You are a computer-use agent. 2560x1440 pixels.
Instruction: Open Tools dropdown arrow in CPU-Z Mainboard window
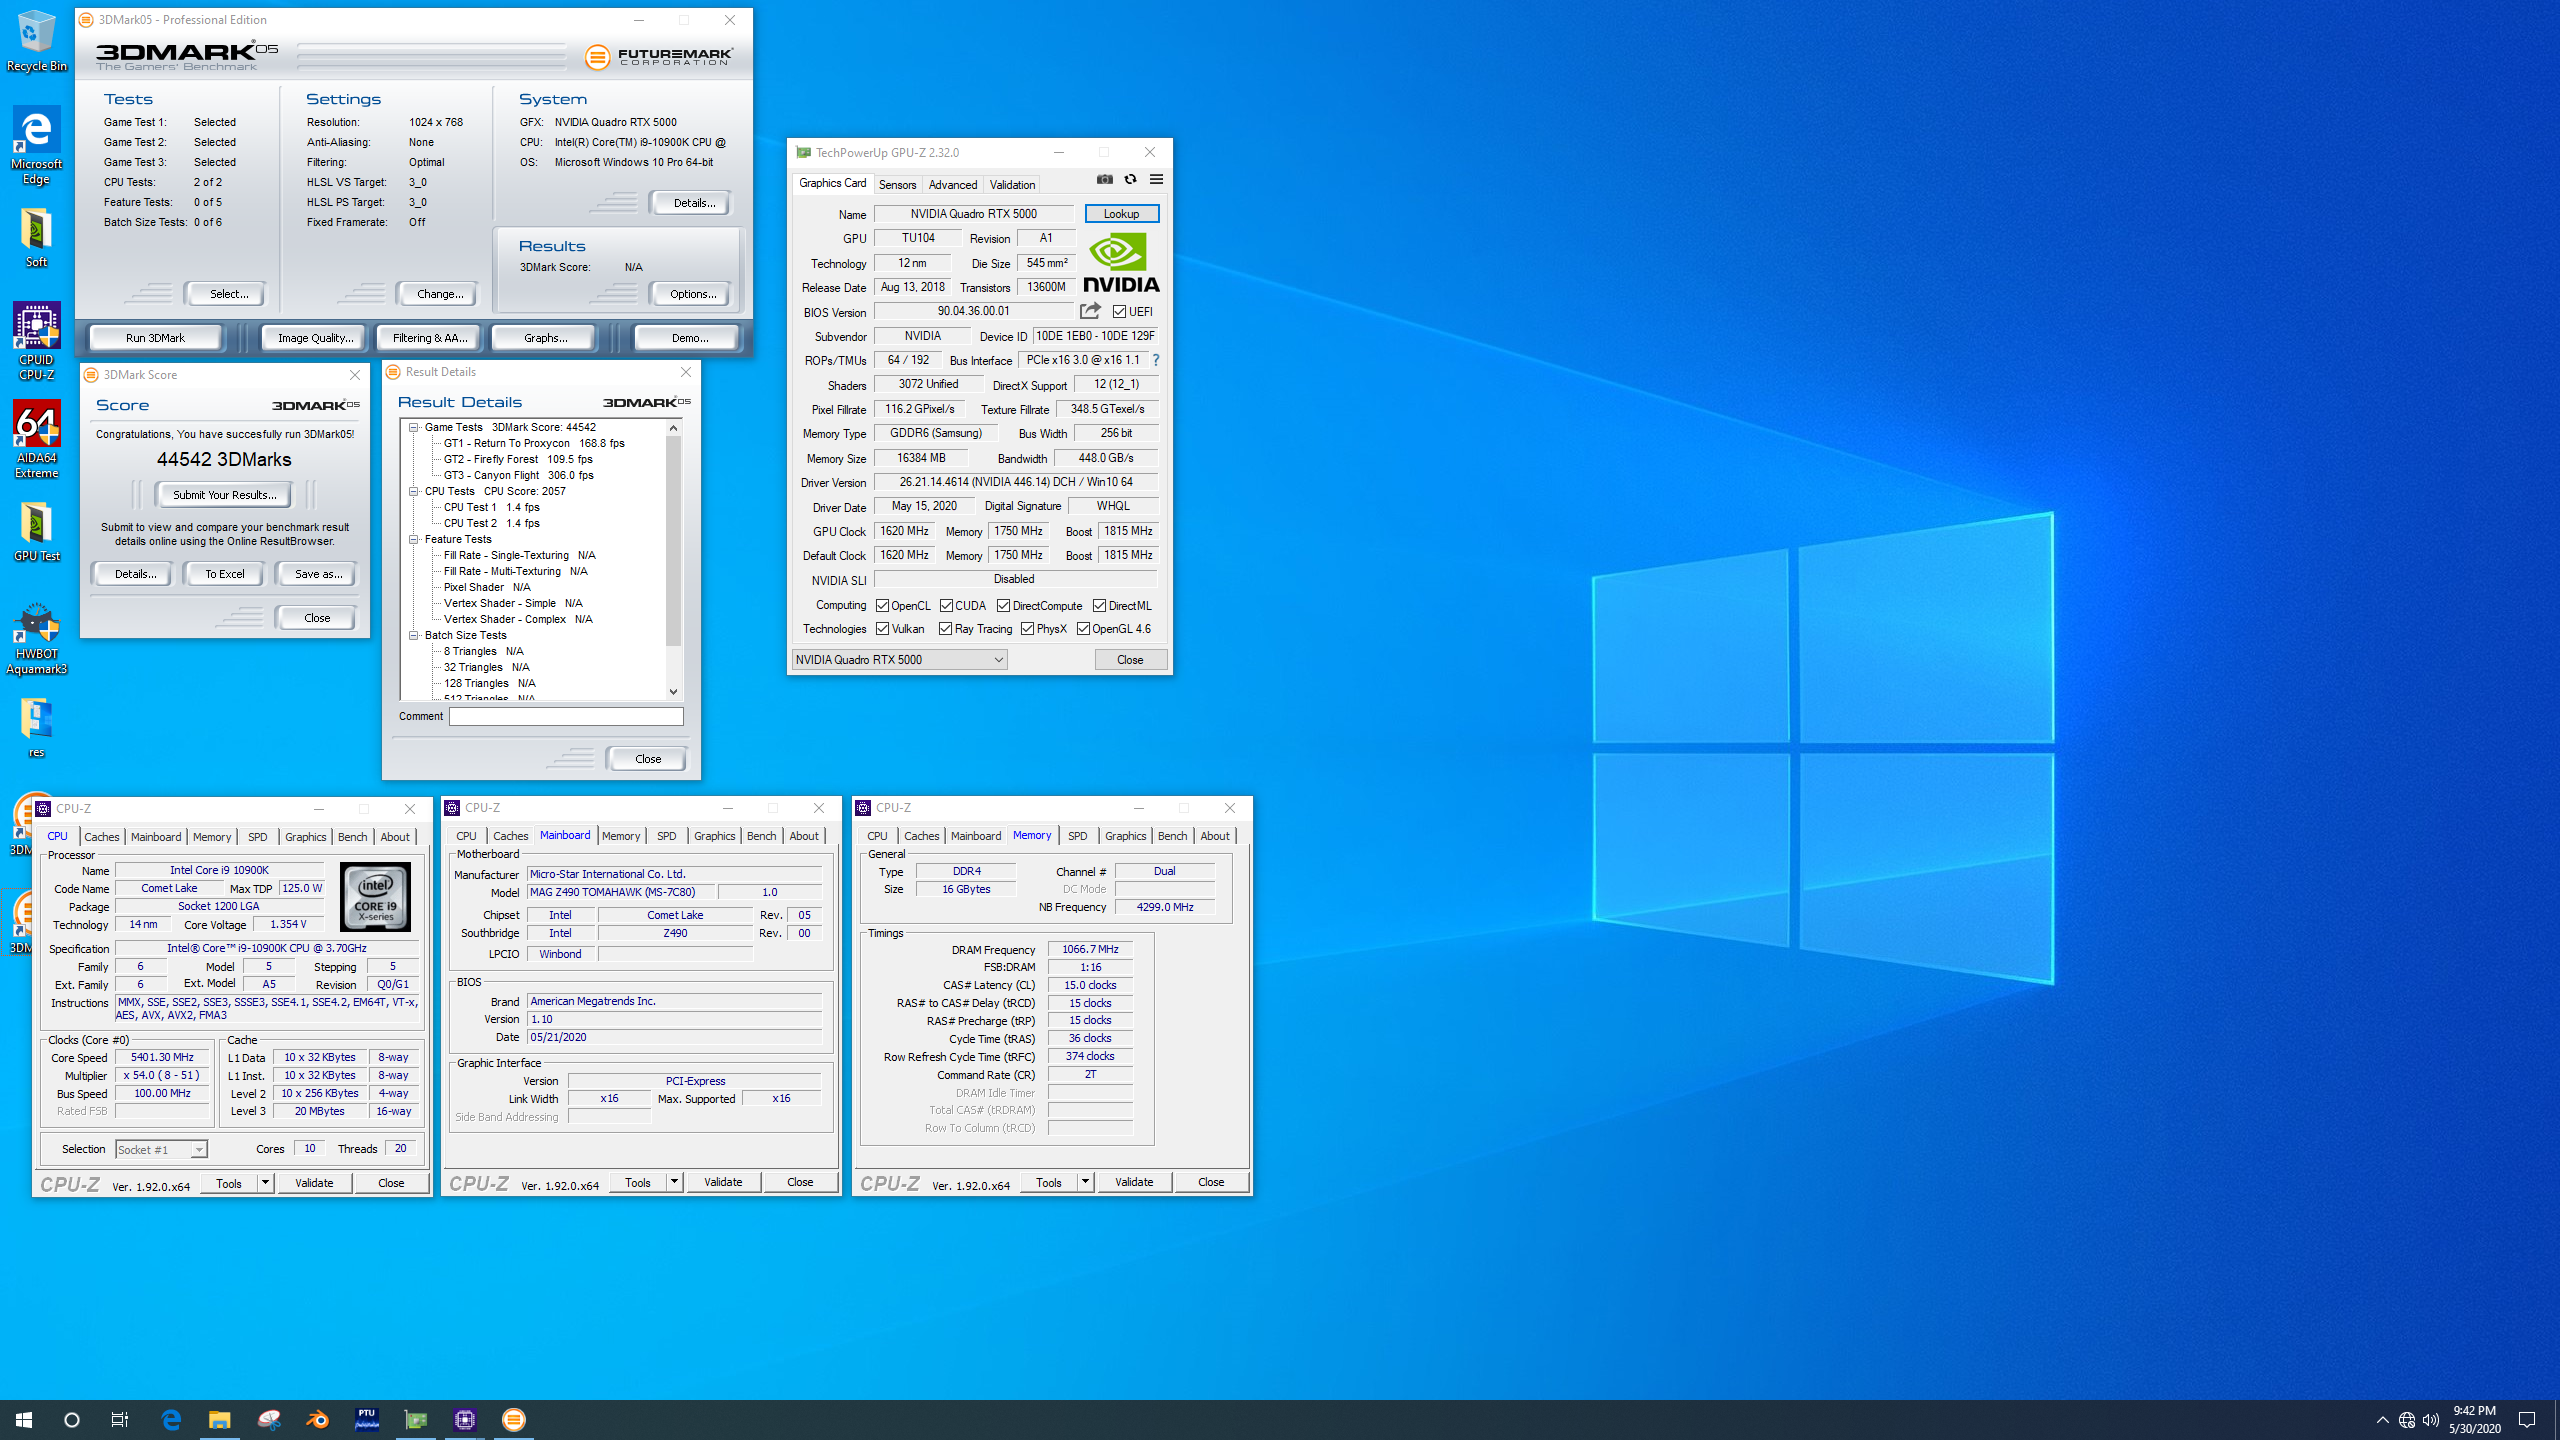coord(674,1182)
